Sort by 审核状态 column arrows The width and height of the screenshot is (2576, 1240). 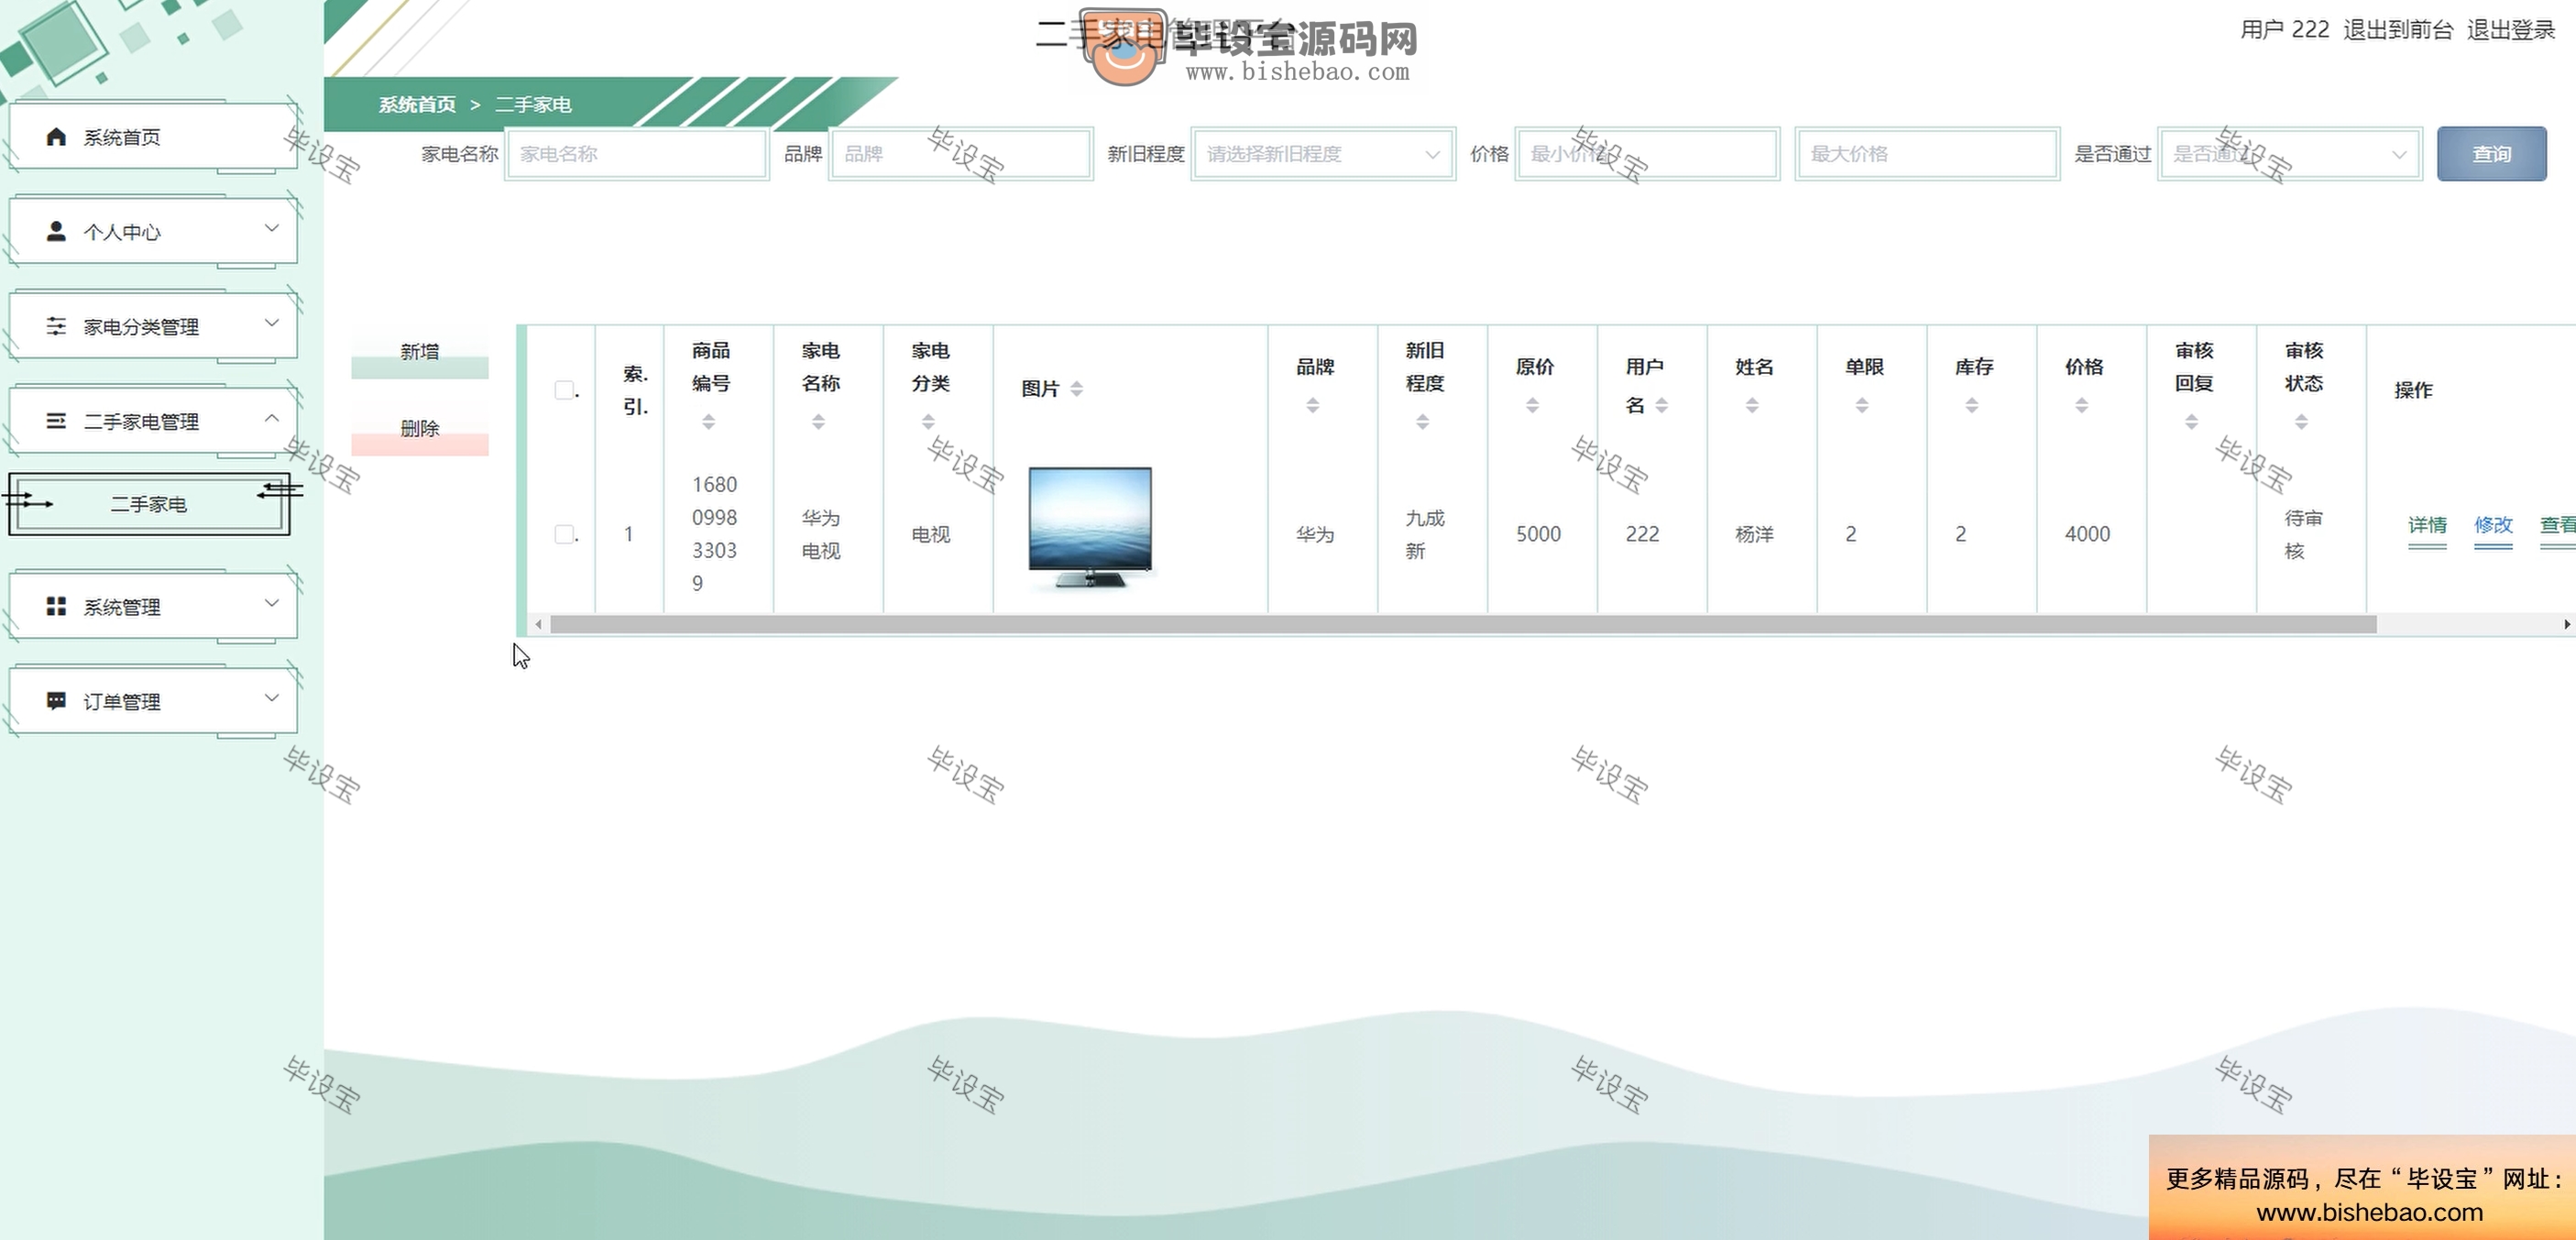tap(2301, 422)
